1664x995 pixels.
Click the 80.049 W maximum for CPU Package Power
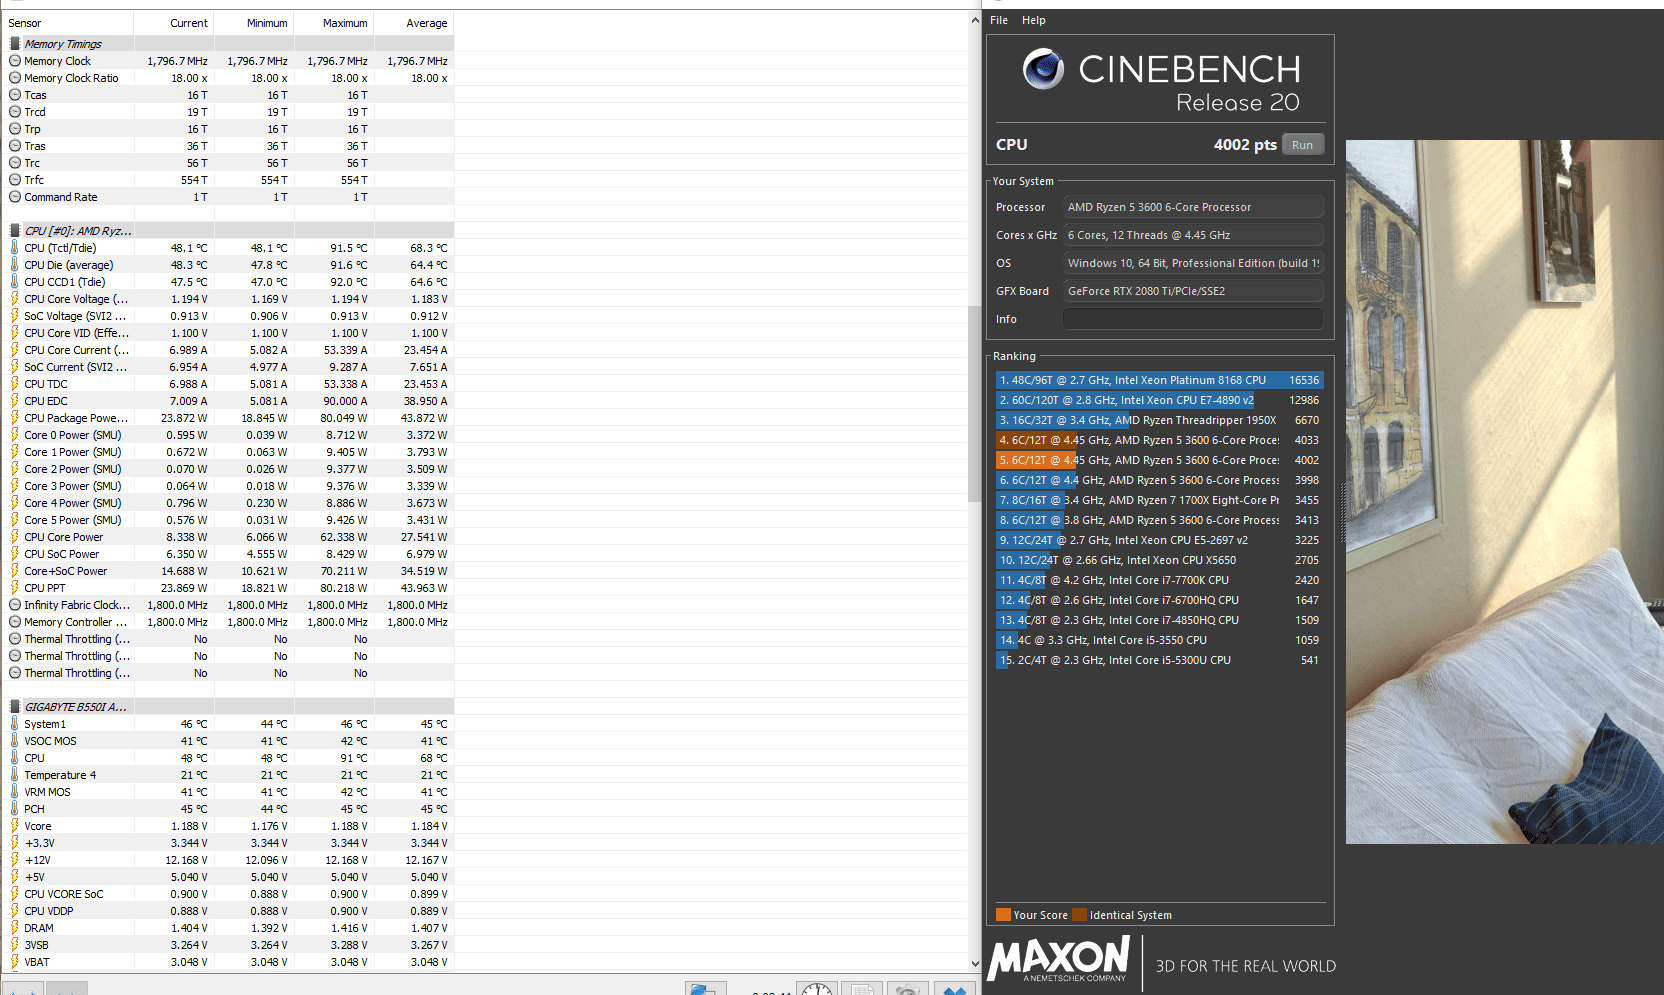point(344,418)
